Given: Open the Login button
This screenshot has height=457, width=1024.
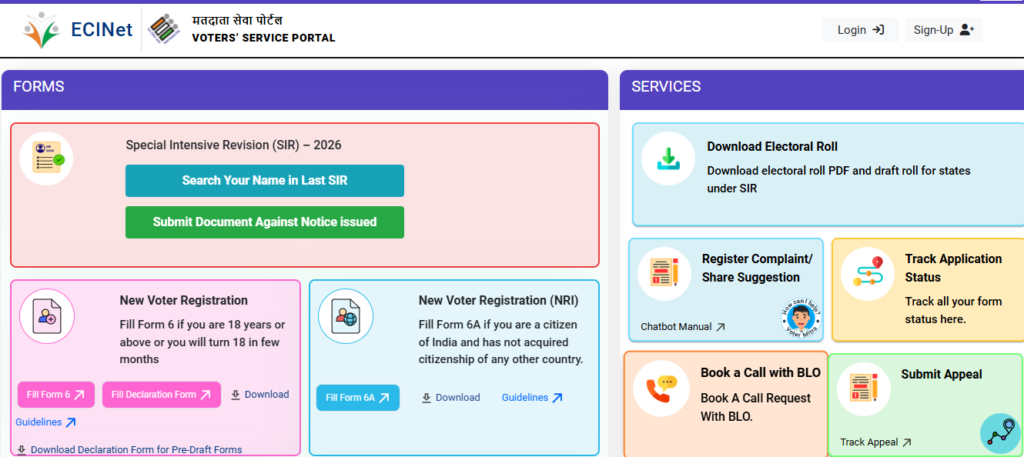Looking at the screenshot, I should click(x=860, y=30).
